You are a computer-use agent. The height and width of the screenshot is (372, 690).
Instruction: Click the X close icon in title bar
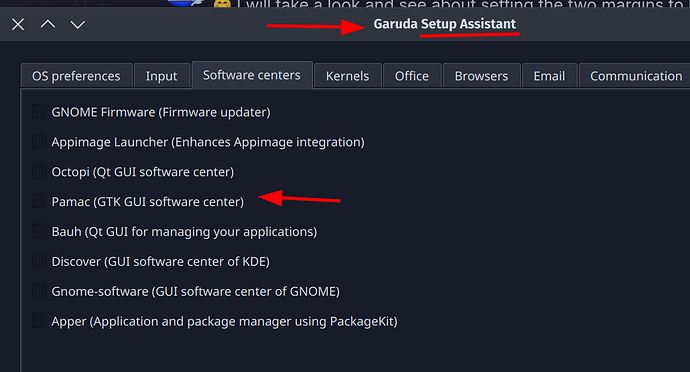(x=18, y=24)
